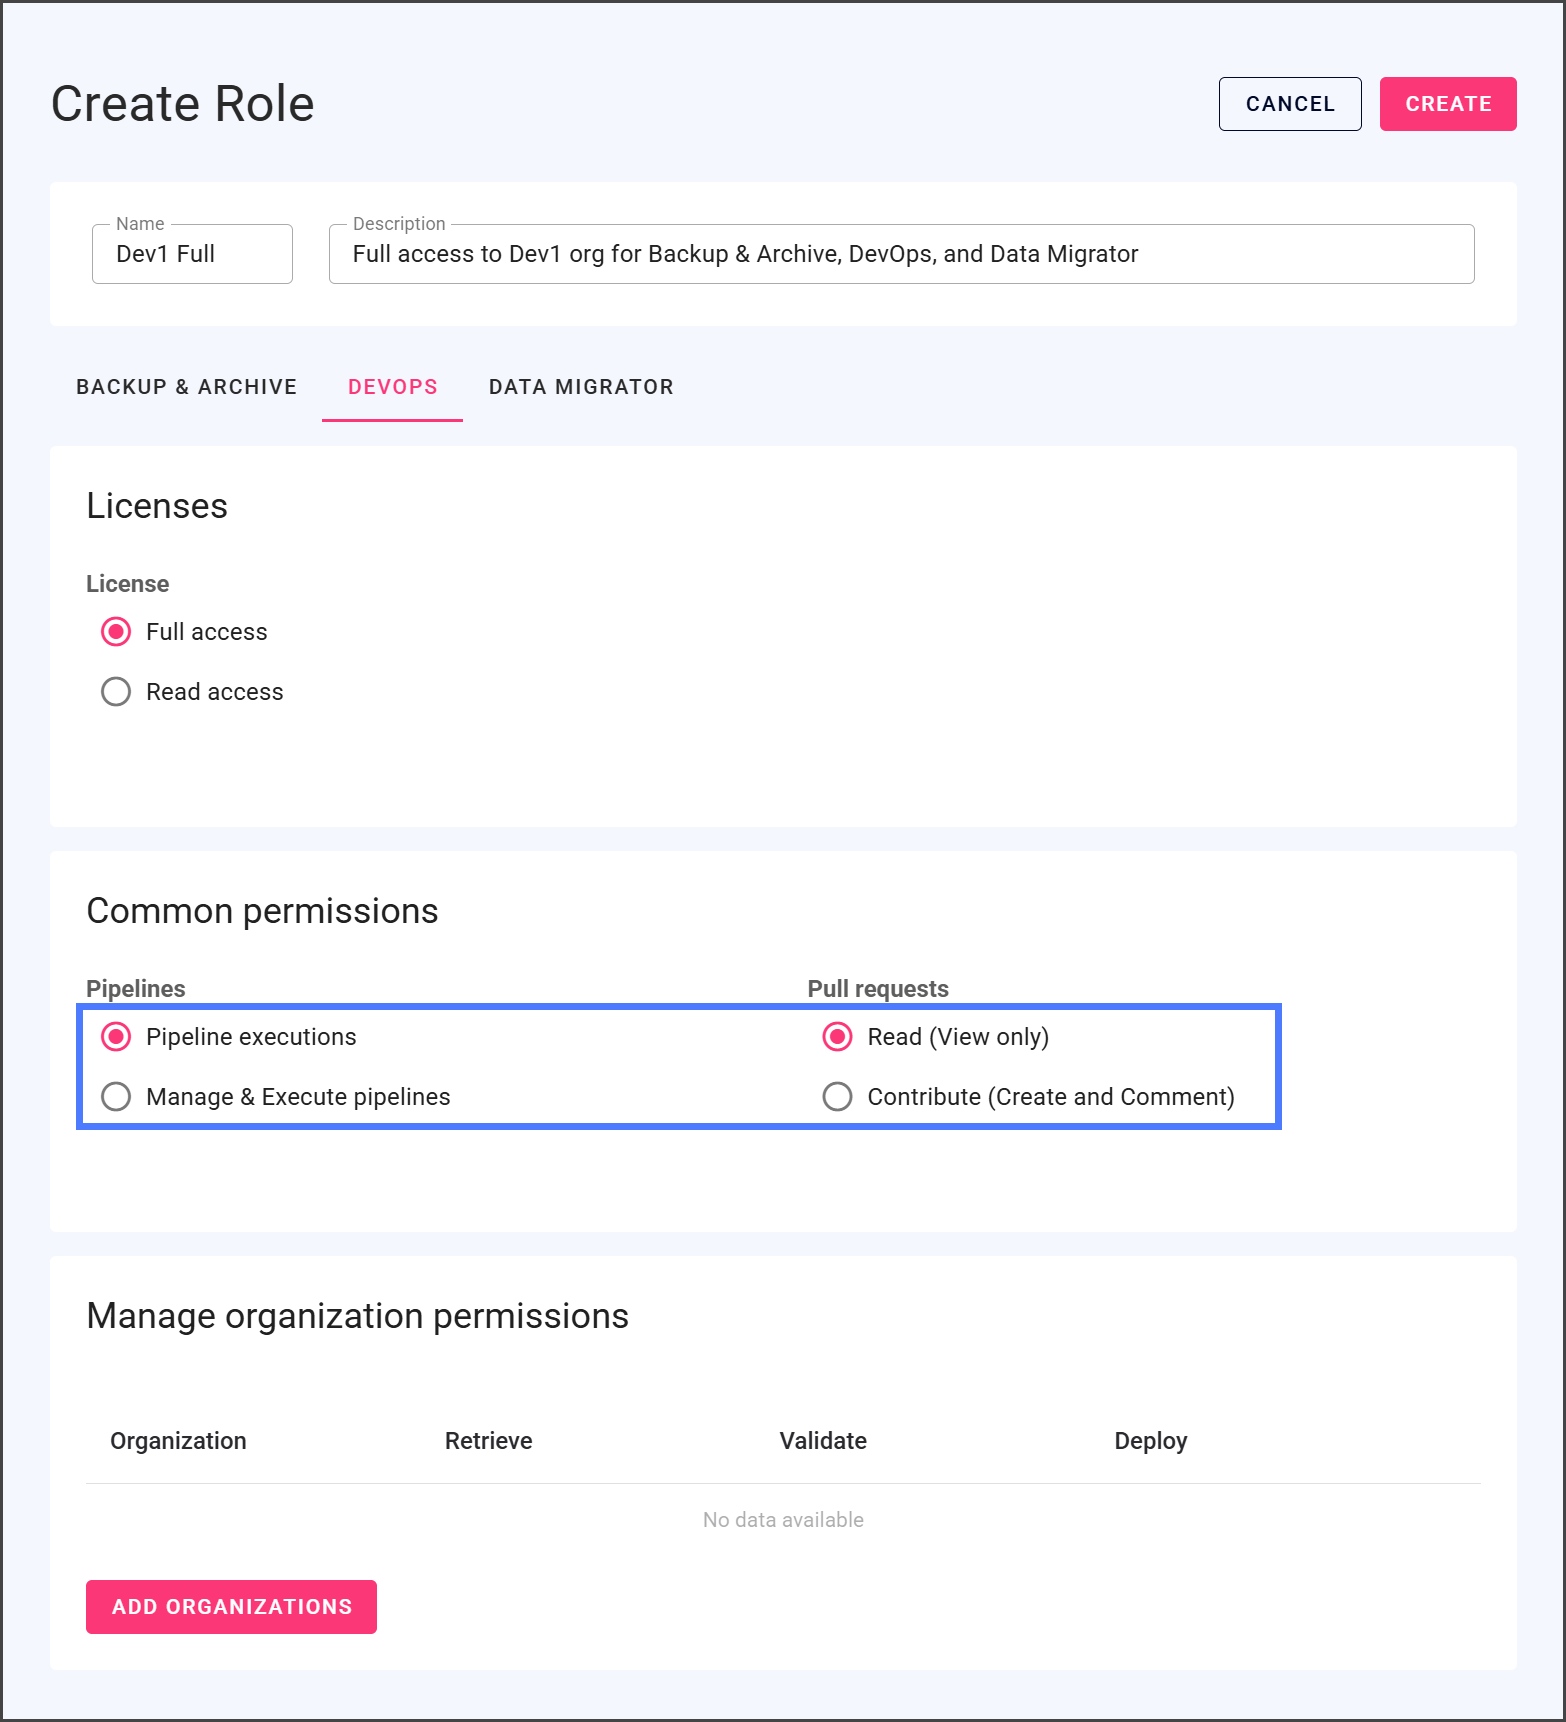Open the DevOps tab
This screenshot has height=1722, width=1566.
tap(392, 387)
